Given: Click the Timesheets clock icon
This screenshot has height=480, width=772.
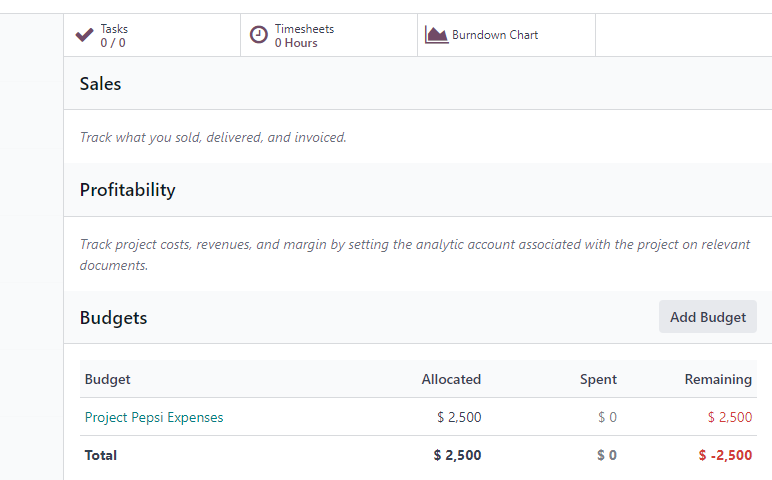Looking at the screenshot, I should coord(258,35).
